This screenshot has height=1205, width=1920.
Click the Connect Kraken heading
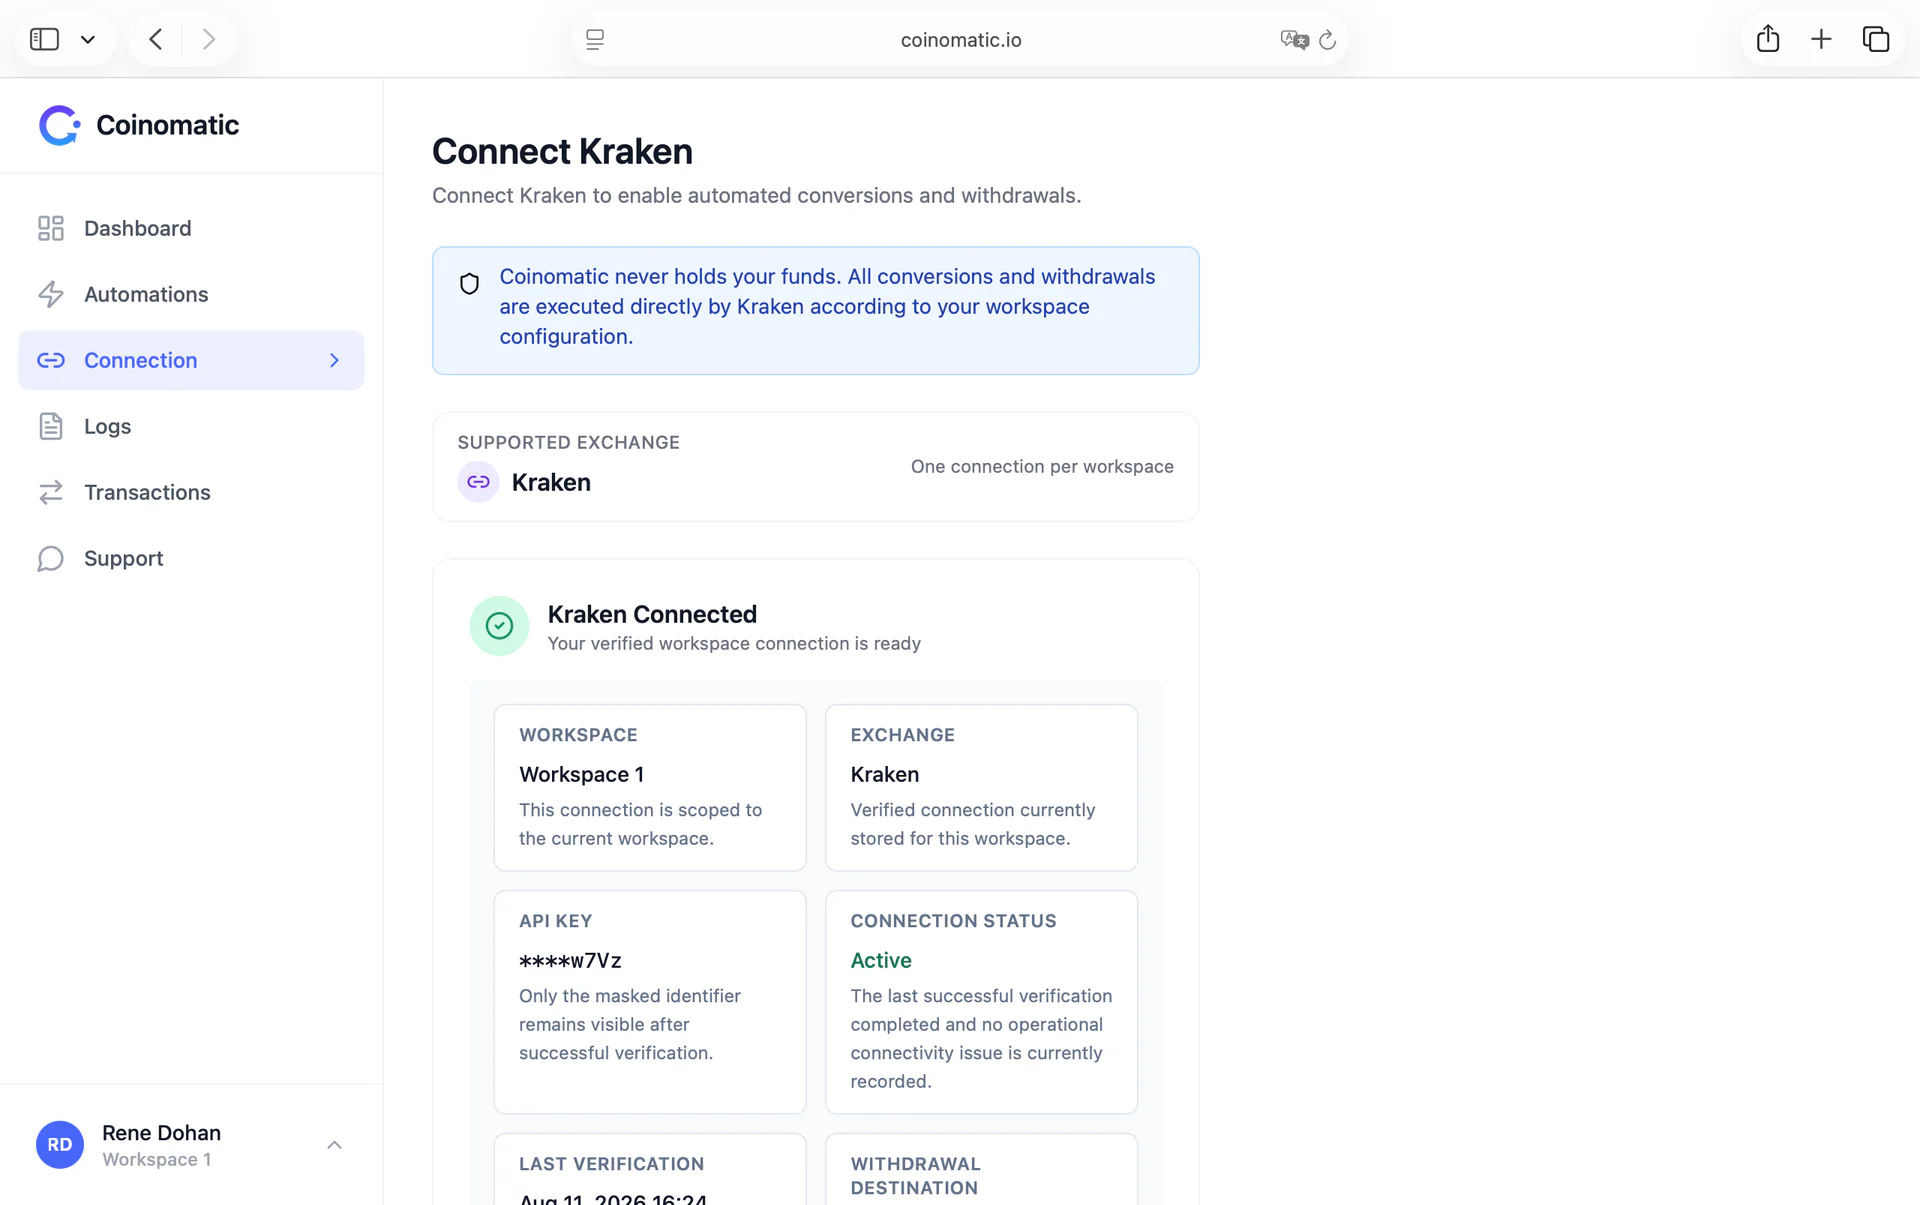[562, 151]
